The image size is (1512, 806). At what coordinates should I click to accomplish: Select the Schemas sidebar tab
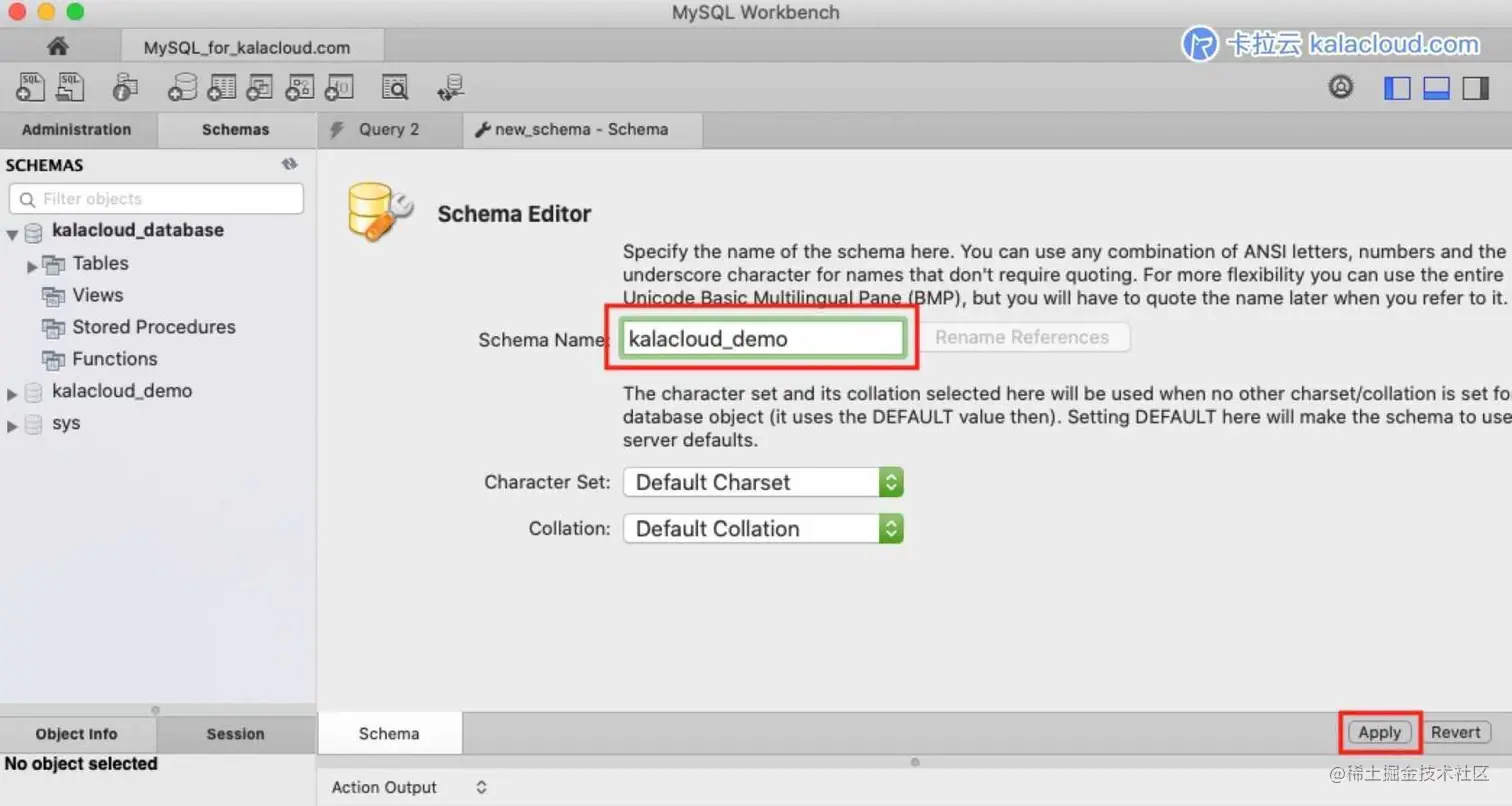pyautogui.click(x=236, y=130)
